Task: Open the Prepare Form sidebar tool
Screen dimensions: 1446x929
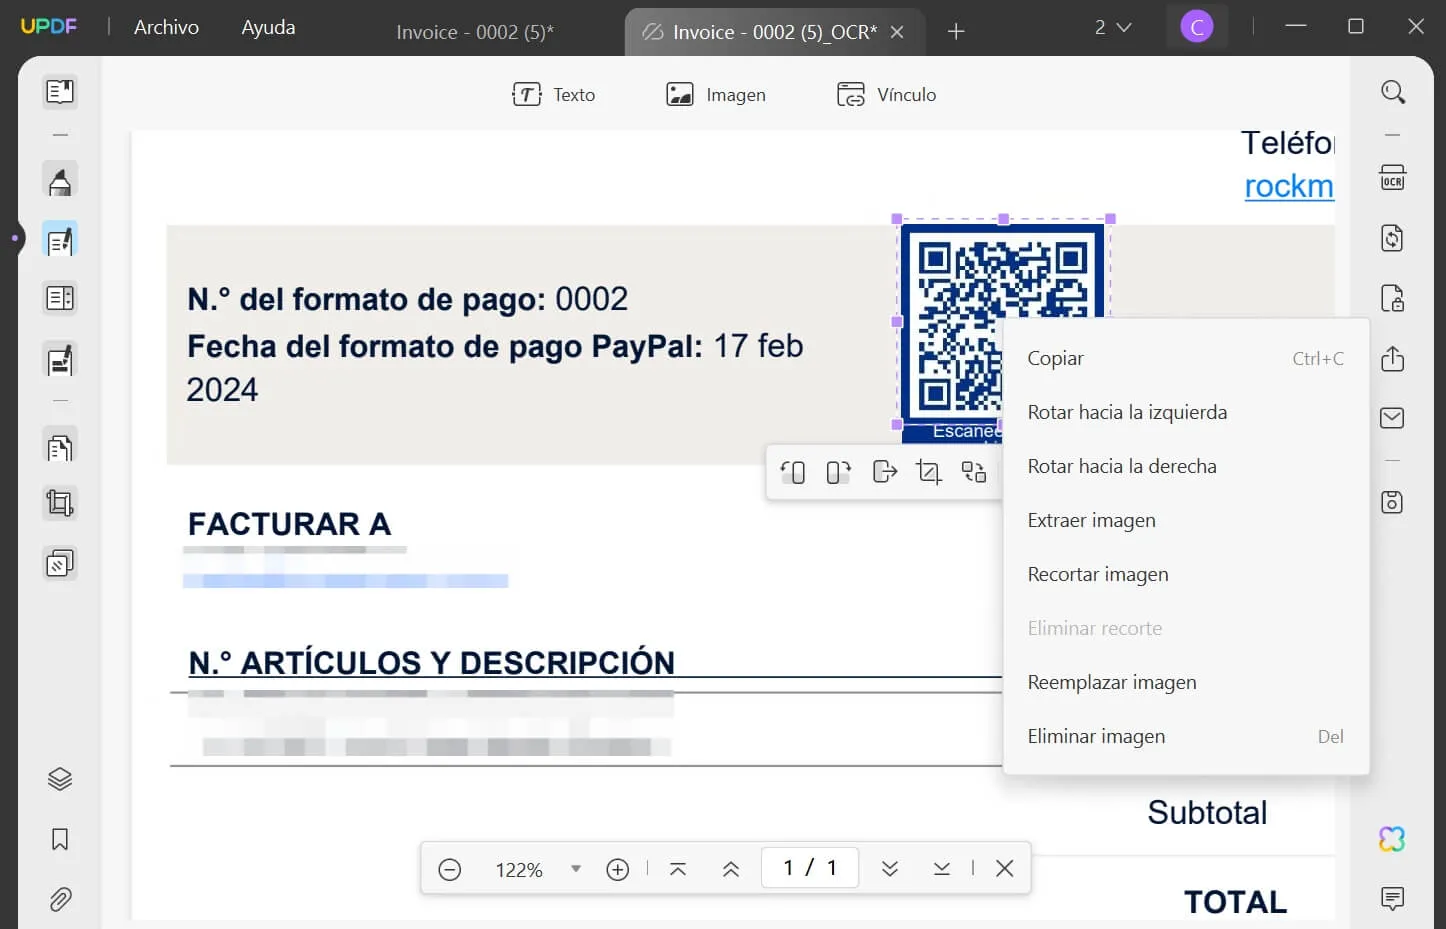Action: 60,298
